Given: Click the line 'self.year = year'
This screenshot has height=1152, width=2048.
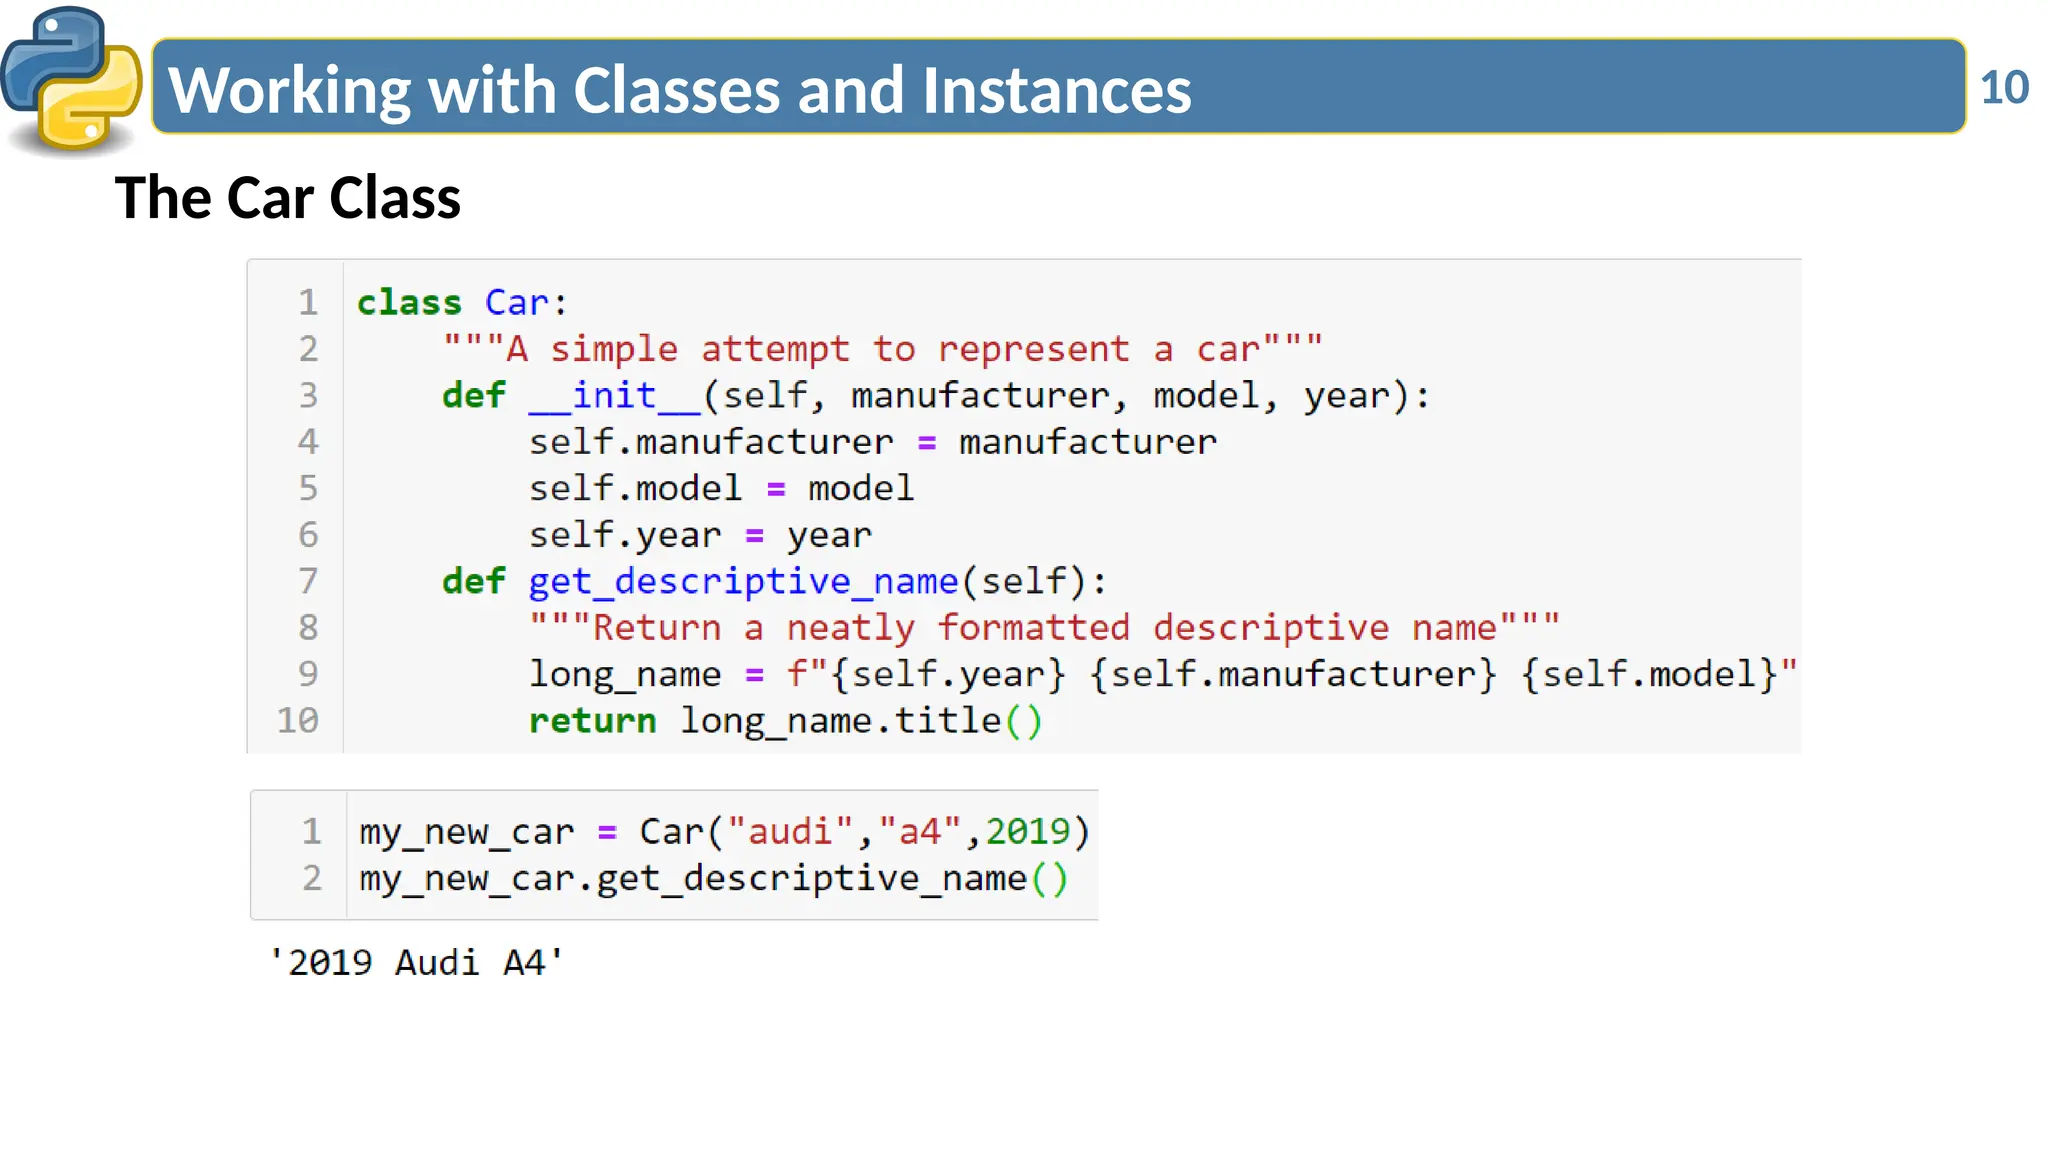Looking at the screenshot, I should tap(700, 535).
